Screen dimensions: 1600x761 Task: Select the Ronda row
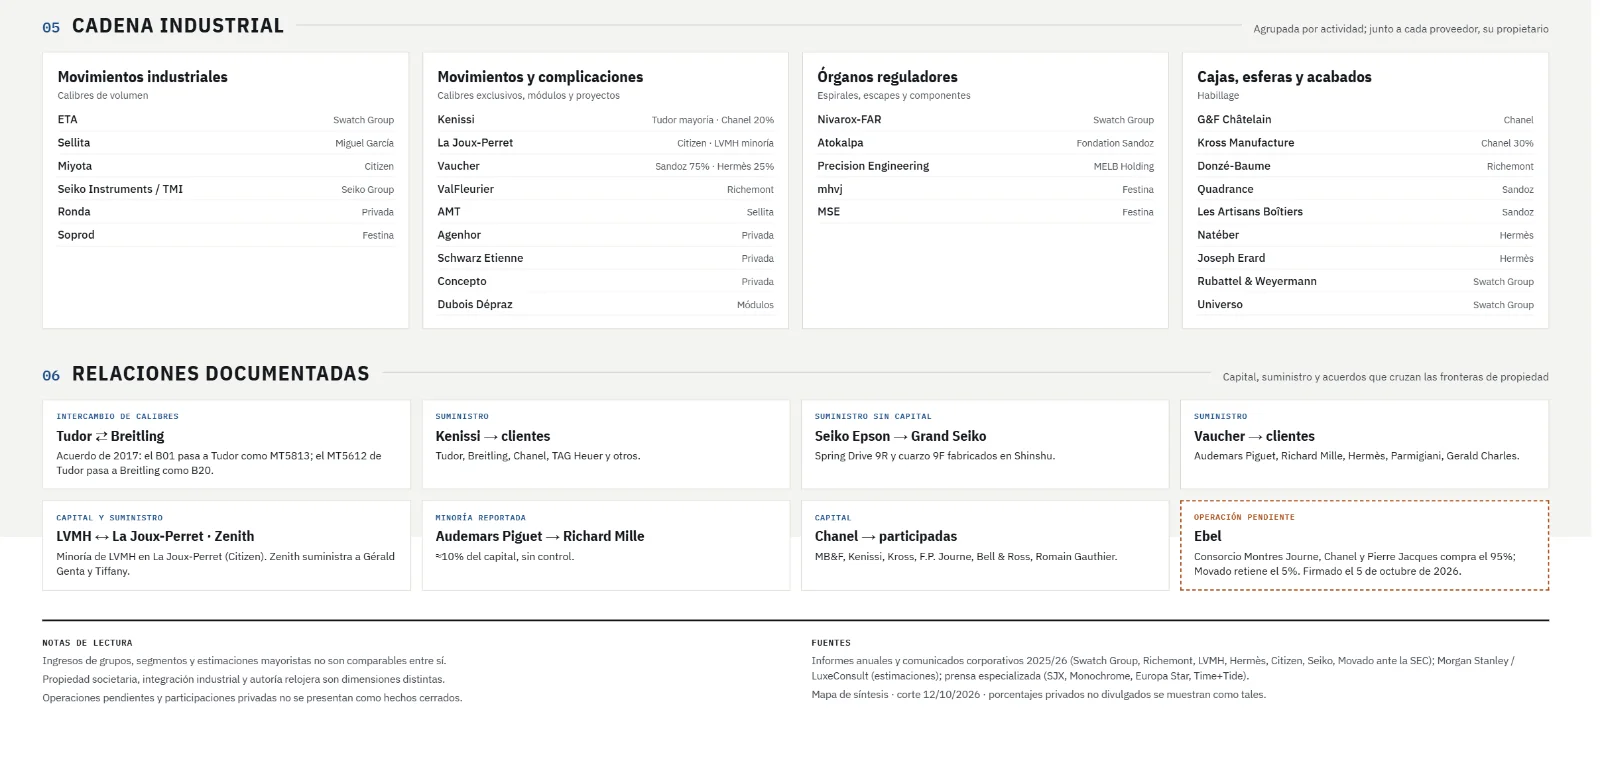(225, 212)
